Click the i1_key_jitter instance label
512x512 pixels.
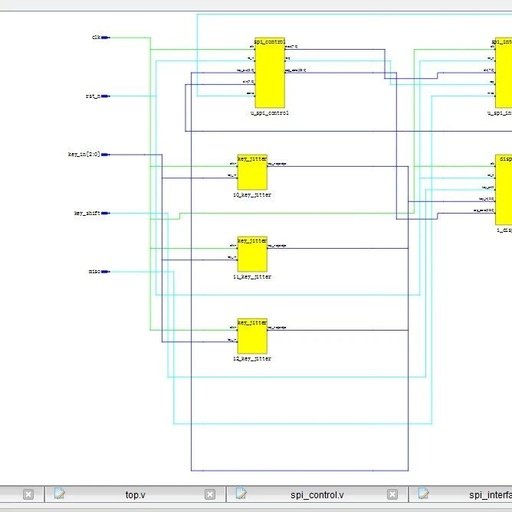[252, 277]
